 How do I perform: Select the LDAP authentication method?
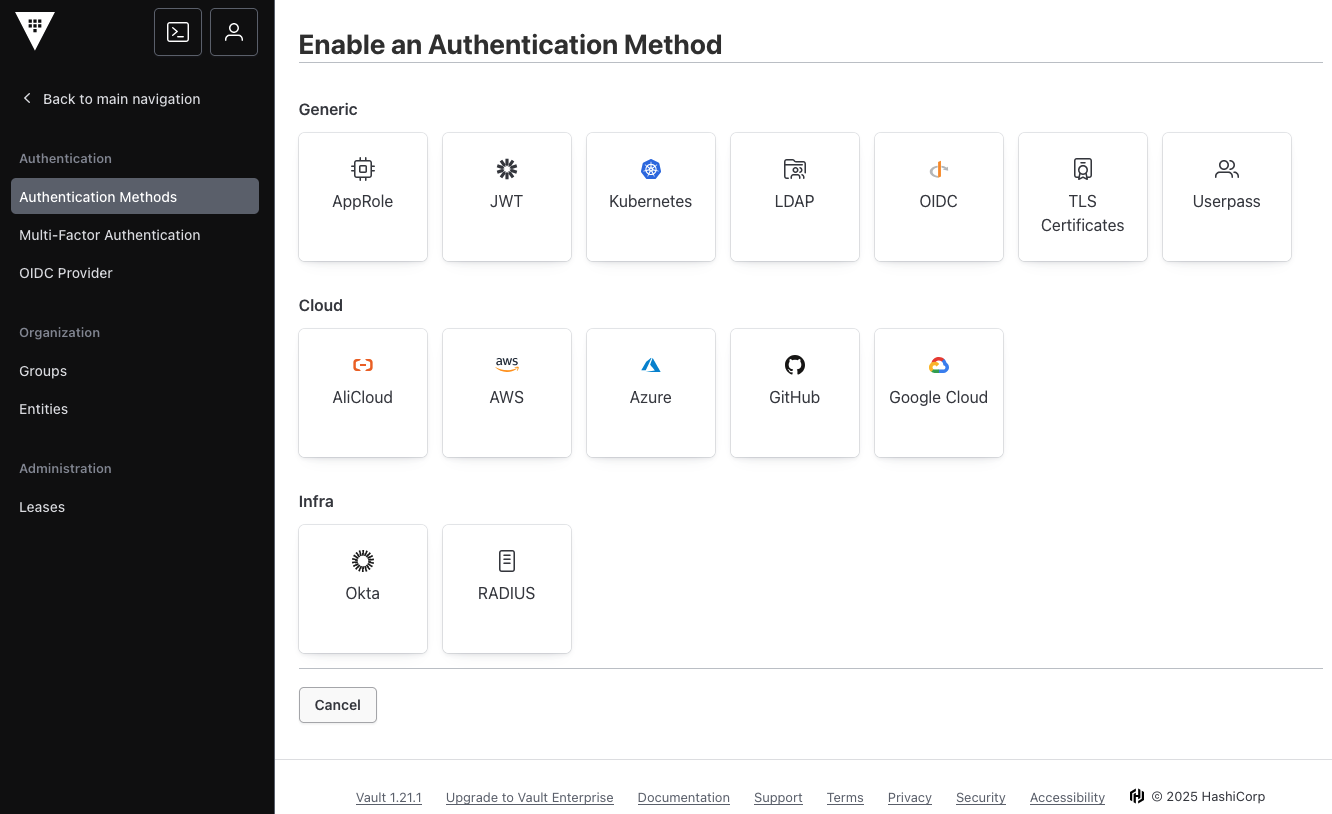coord(795,197)
